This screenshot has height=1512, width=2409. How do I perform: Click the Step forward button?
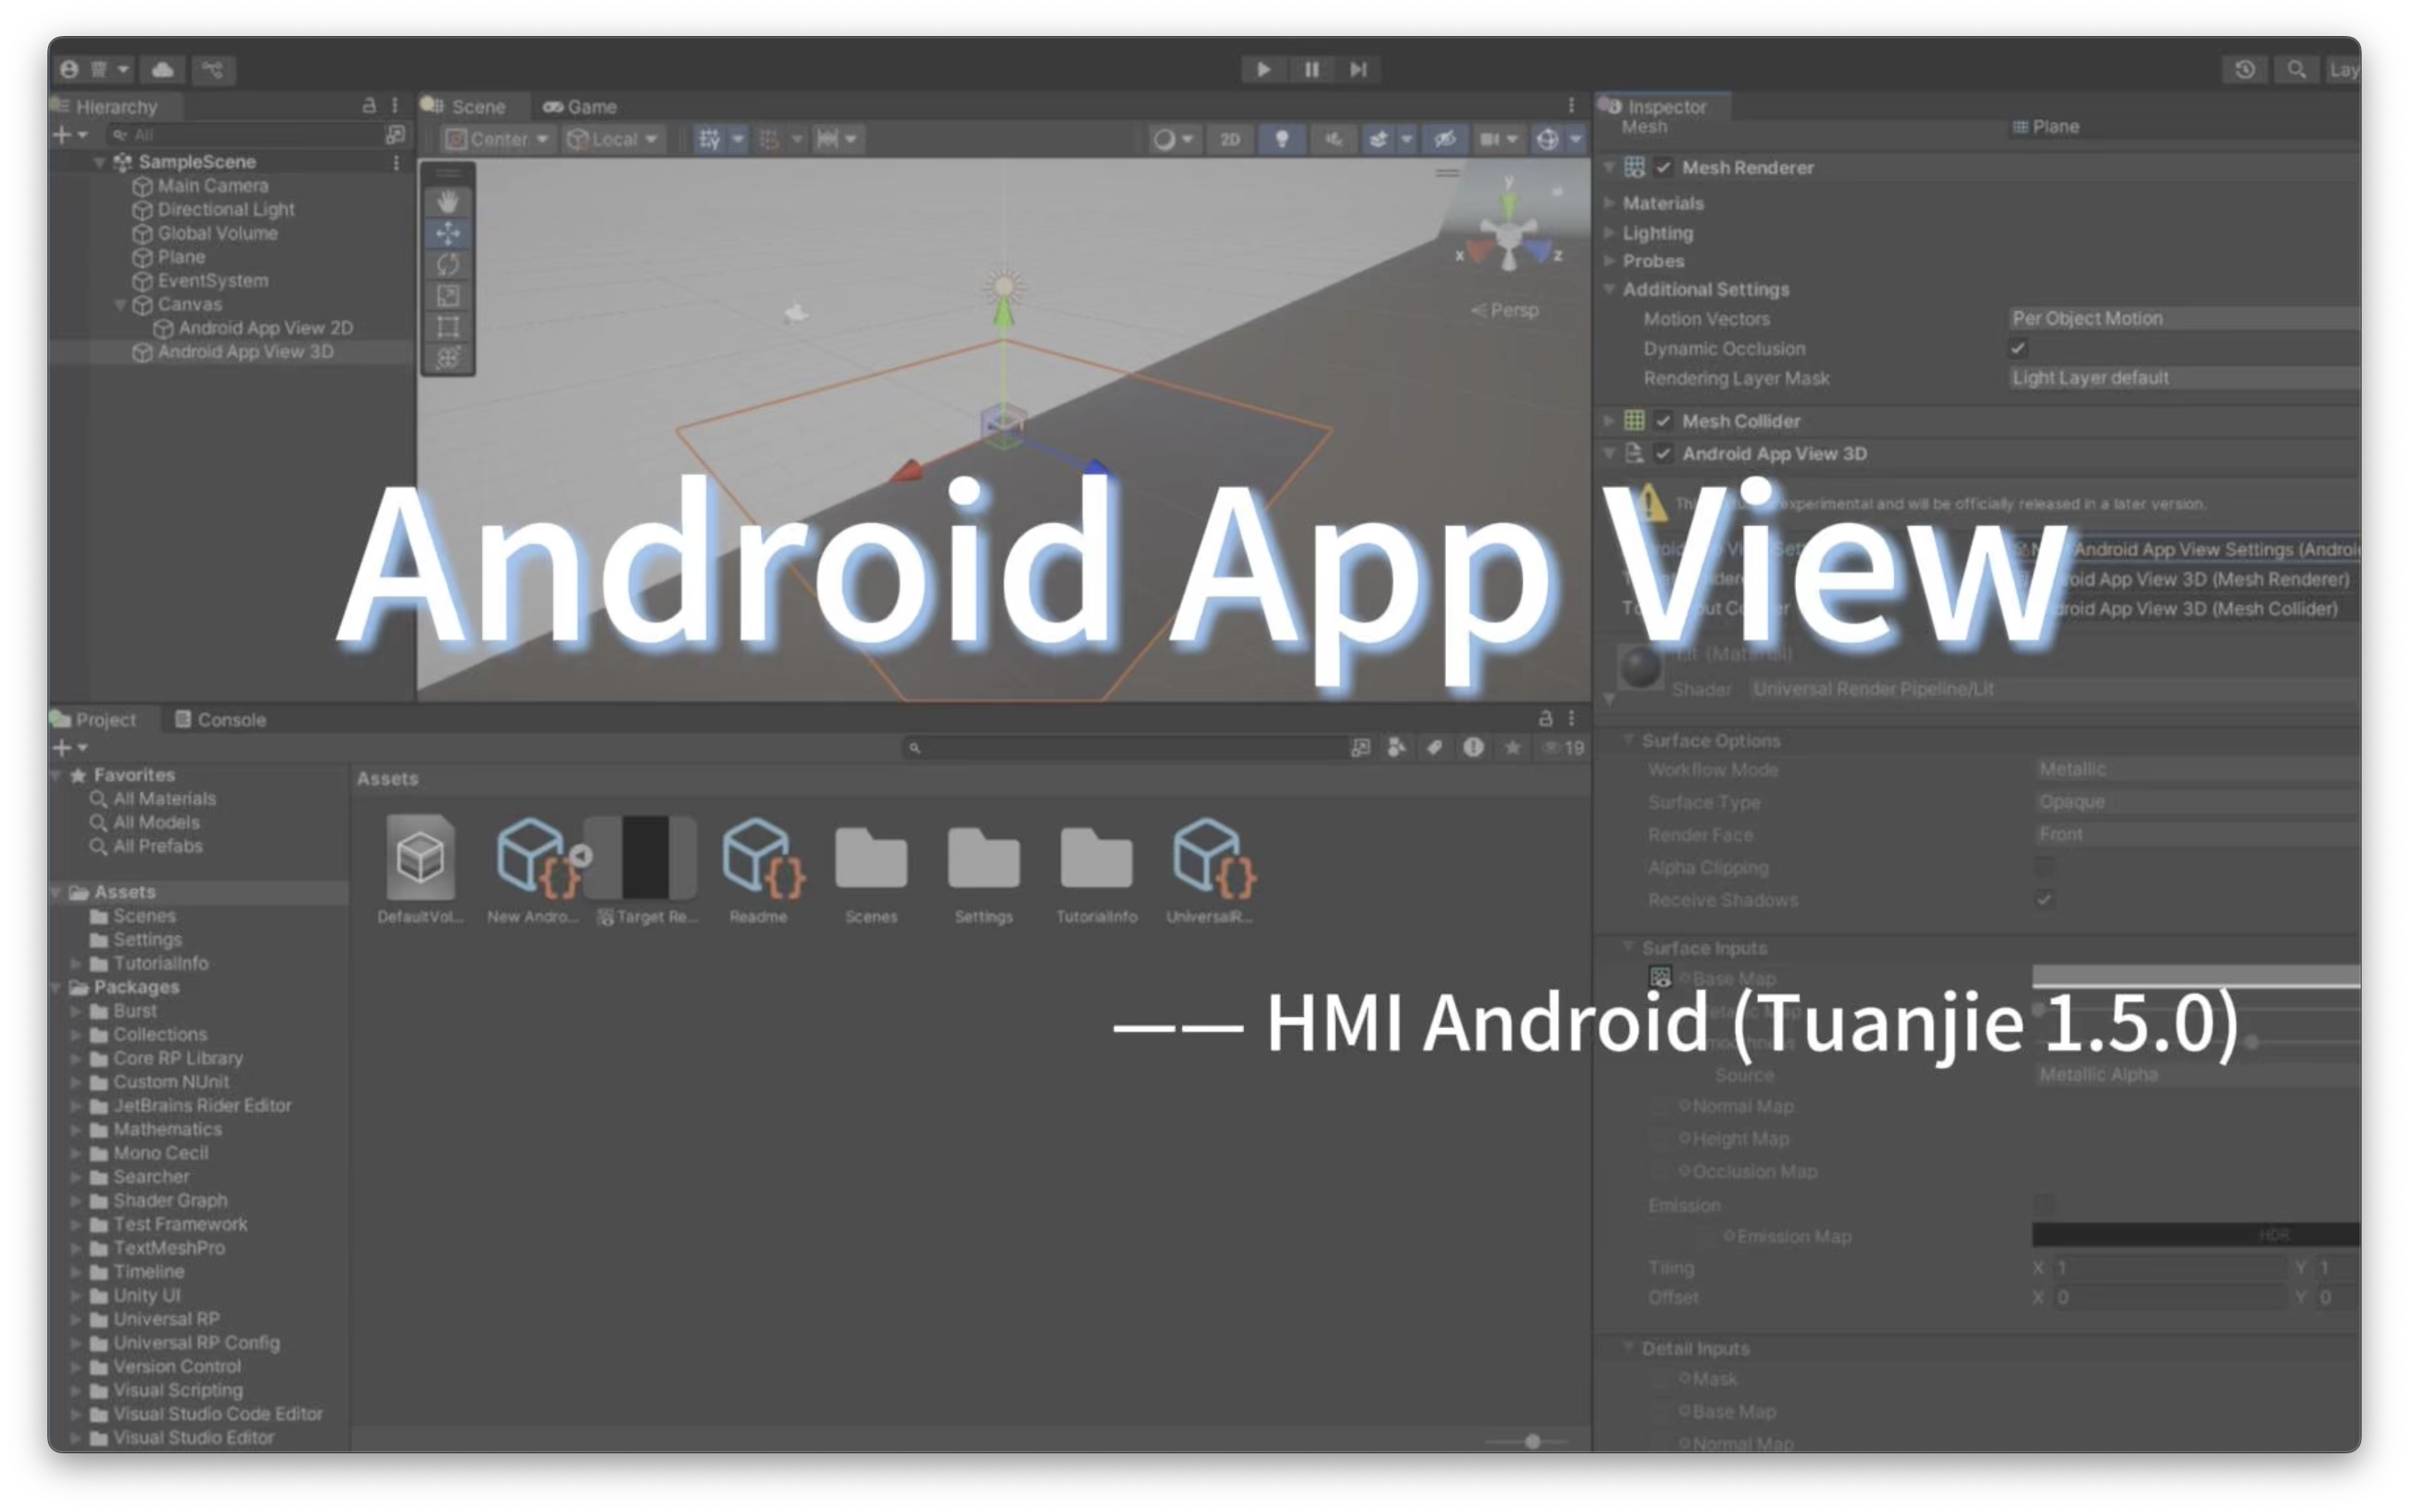[x=1358, y=69]
